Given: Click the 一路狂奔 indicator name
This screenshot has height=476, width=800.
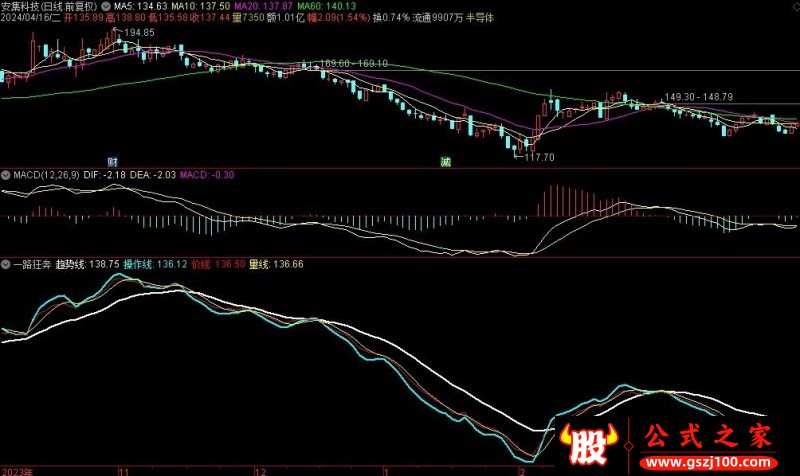Looking at the screenshot, I should point(32,264).
